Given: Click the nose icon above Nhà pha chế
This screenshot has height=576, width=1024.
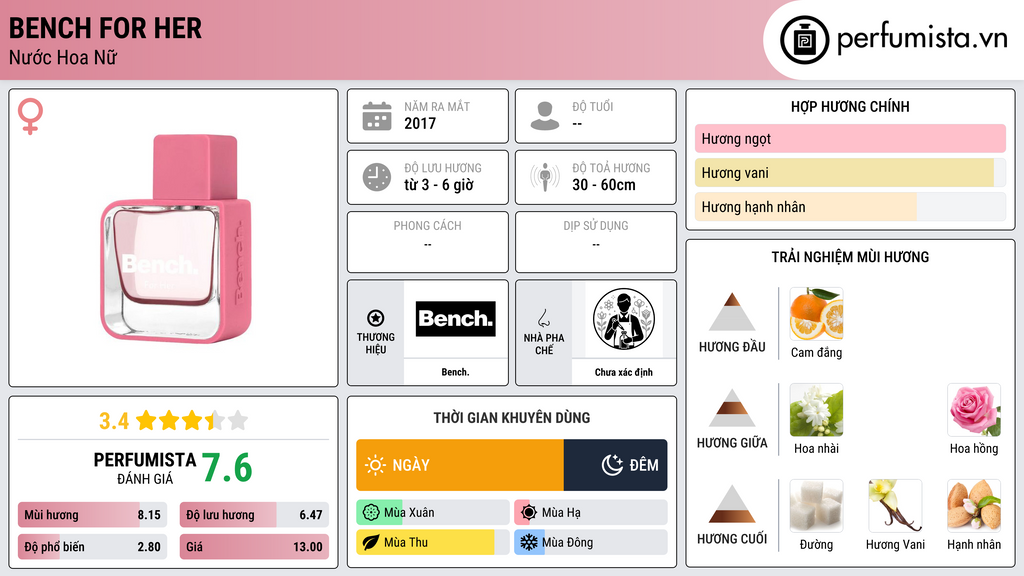Looking at the screenshot, I should point(543,318).
